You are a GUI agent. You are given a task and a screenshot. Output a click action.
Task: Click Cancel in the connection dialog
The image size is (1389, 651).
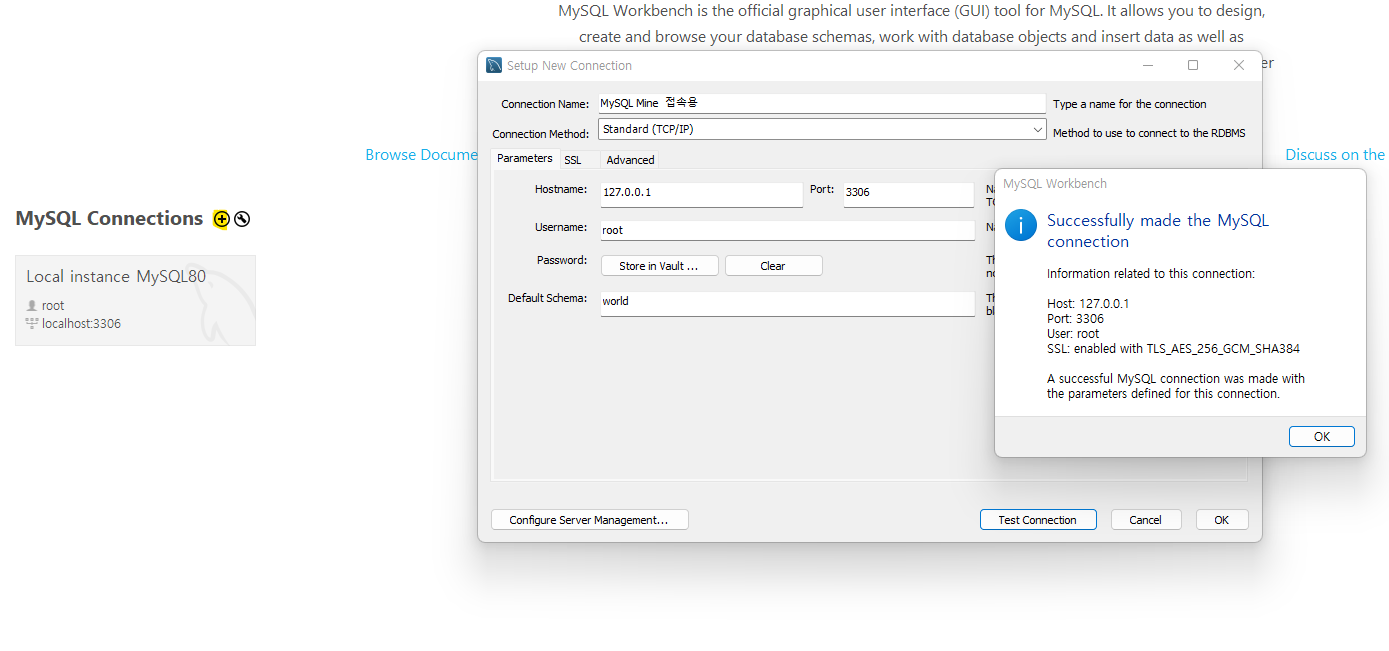[x=1146, y=520]
